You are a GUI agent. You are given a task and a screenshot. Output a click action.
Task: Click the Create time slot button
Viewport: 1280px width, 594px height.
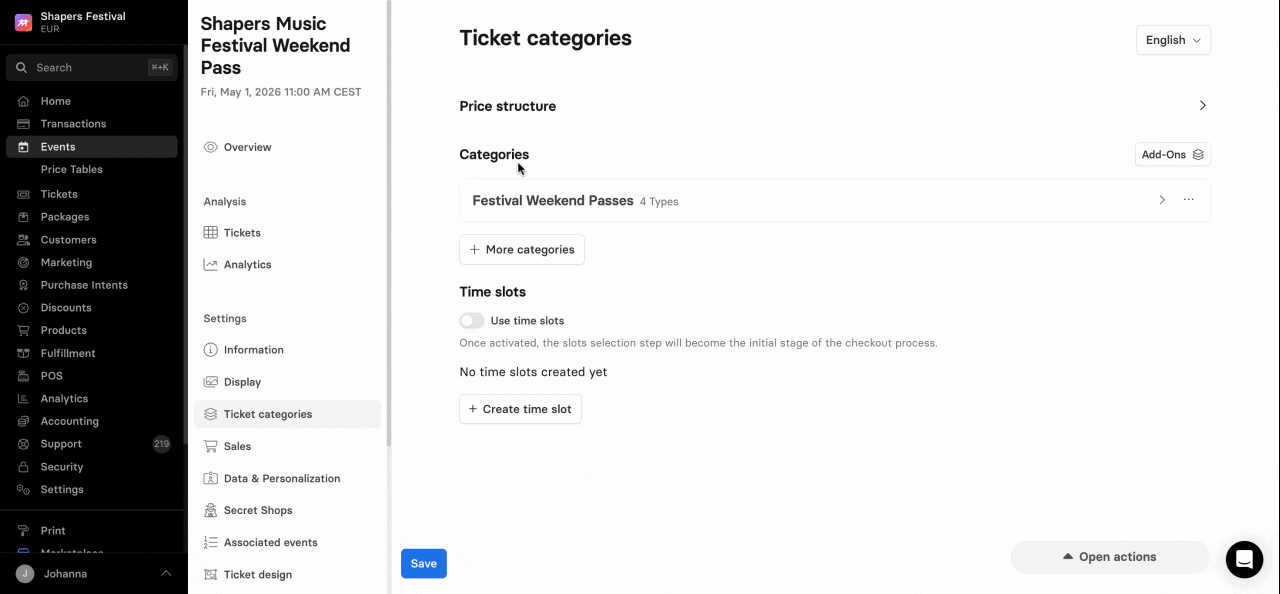pyautogui.click(x=520, y=409)
